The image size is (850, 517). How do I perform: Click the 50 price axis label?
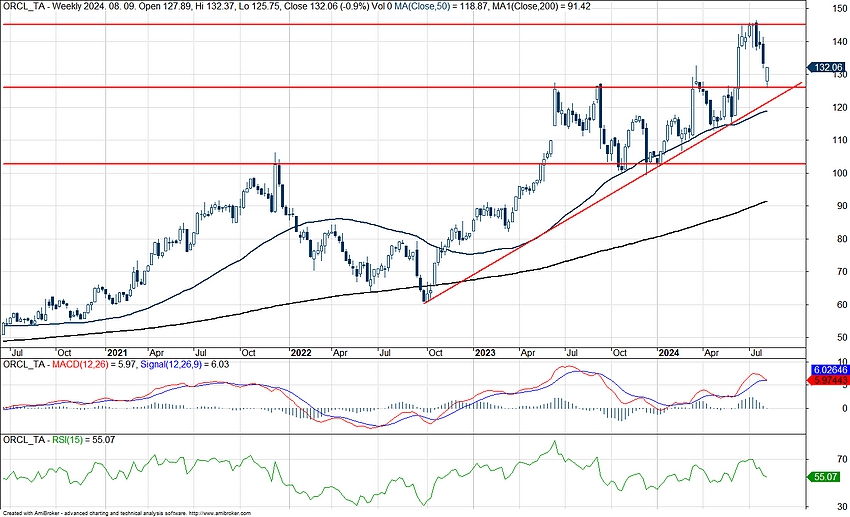(842, 338)
